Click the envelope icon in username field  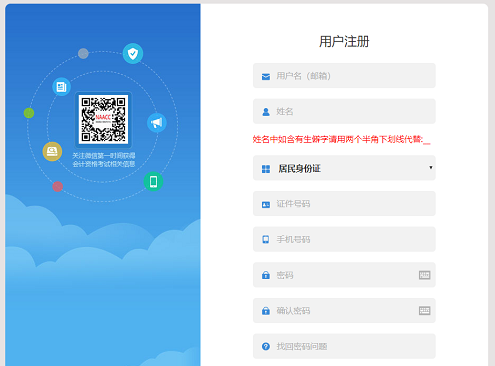266,77
